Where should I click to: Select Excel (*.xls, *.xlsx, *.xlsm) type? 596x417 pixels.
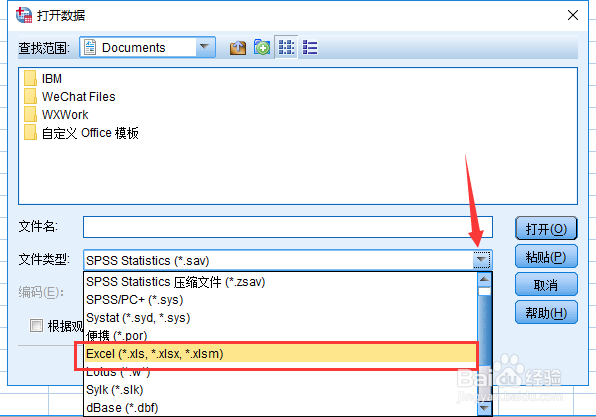pyautogui.click(x=281, y=354)
